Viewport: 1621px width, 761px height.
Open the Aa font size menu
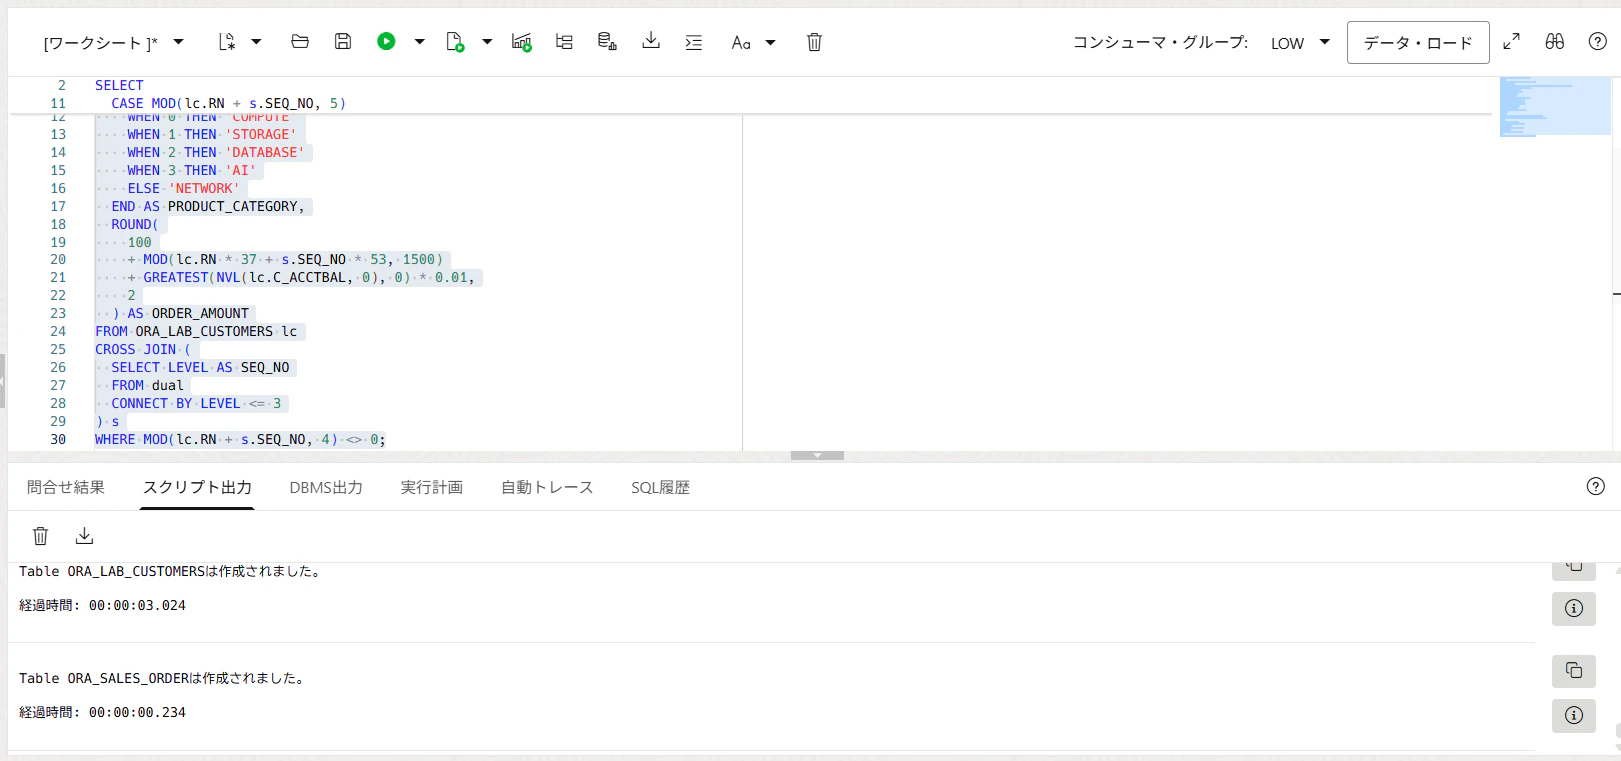click(x=741, y=42)
